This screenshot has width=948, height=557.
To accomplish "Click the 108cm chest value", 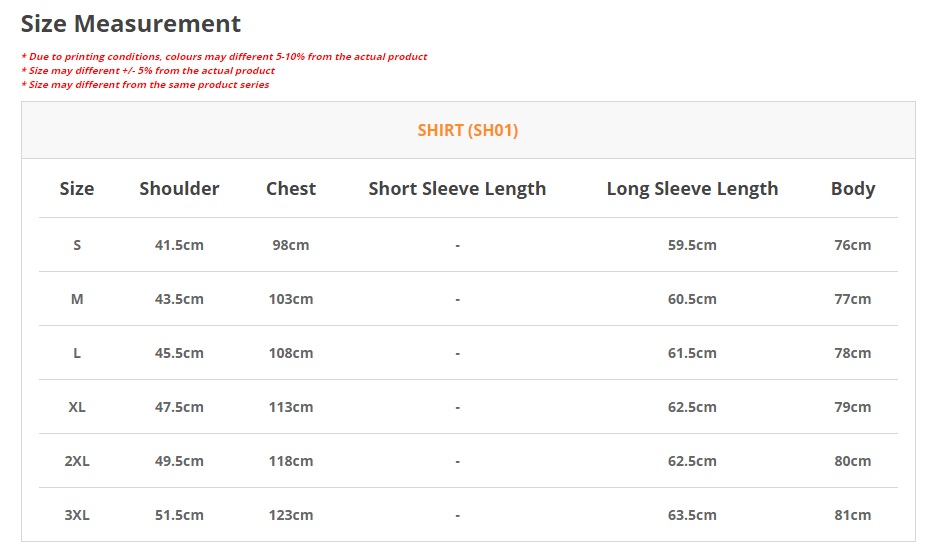I will (291, 353).
